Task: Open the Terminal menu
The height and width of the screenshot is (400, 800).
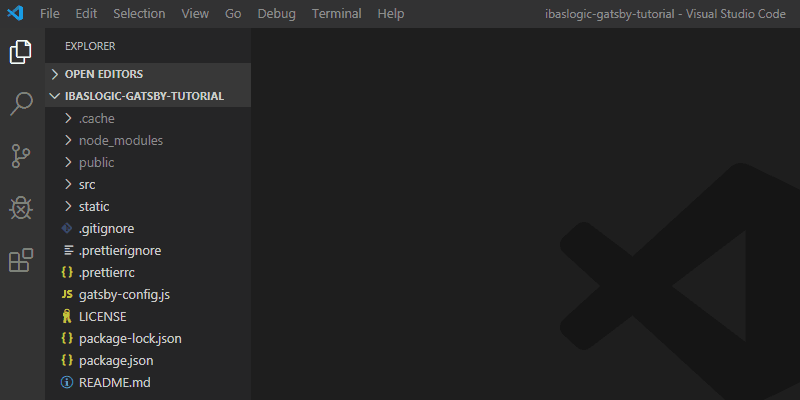Action: [x=336, y=14]
